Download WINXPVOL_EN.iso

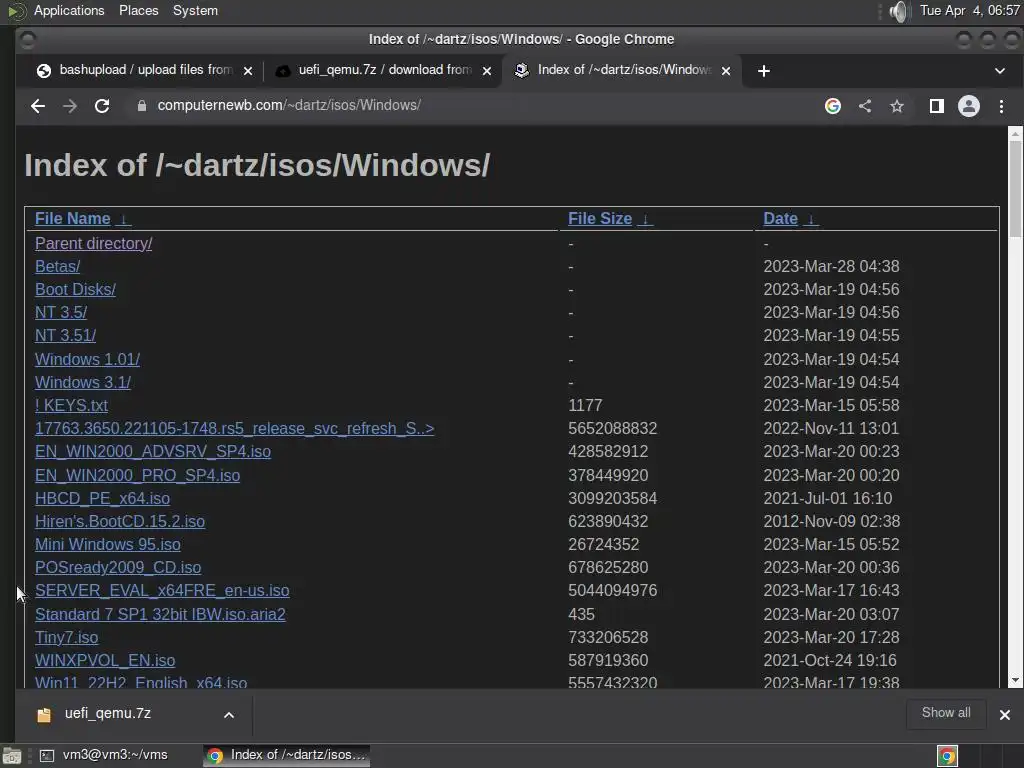pyautogui.click(x=105, y=660)
